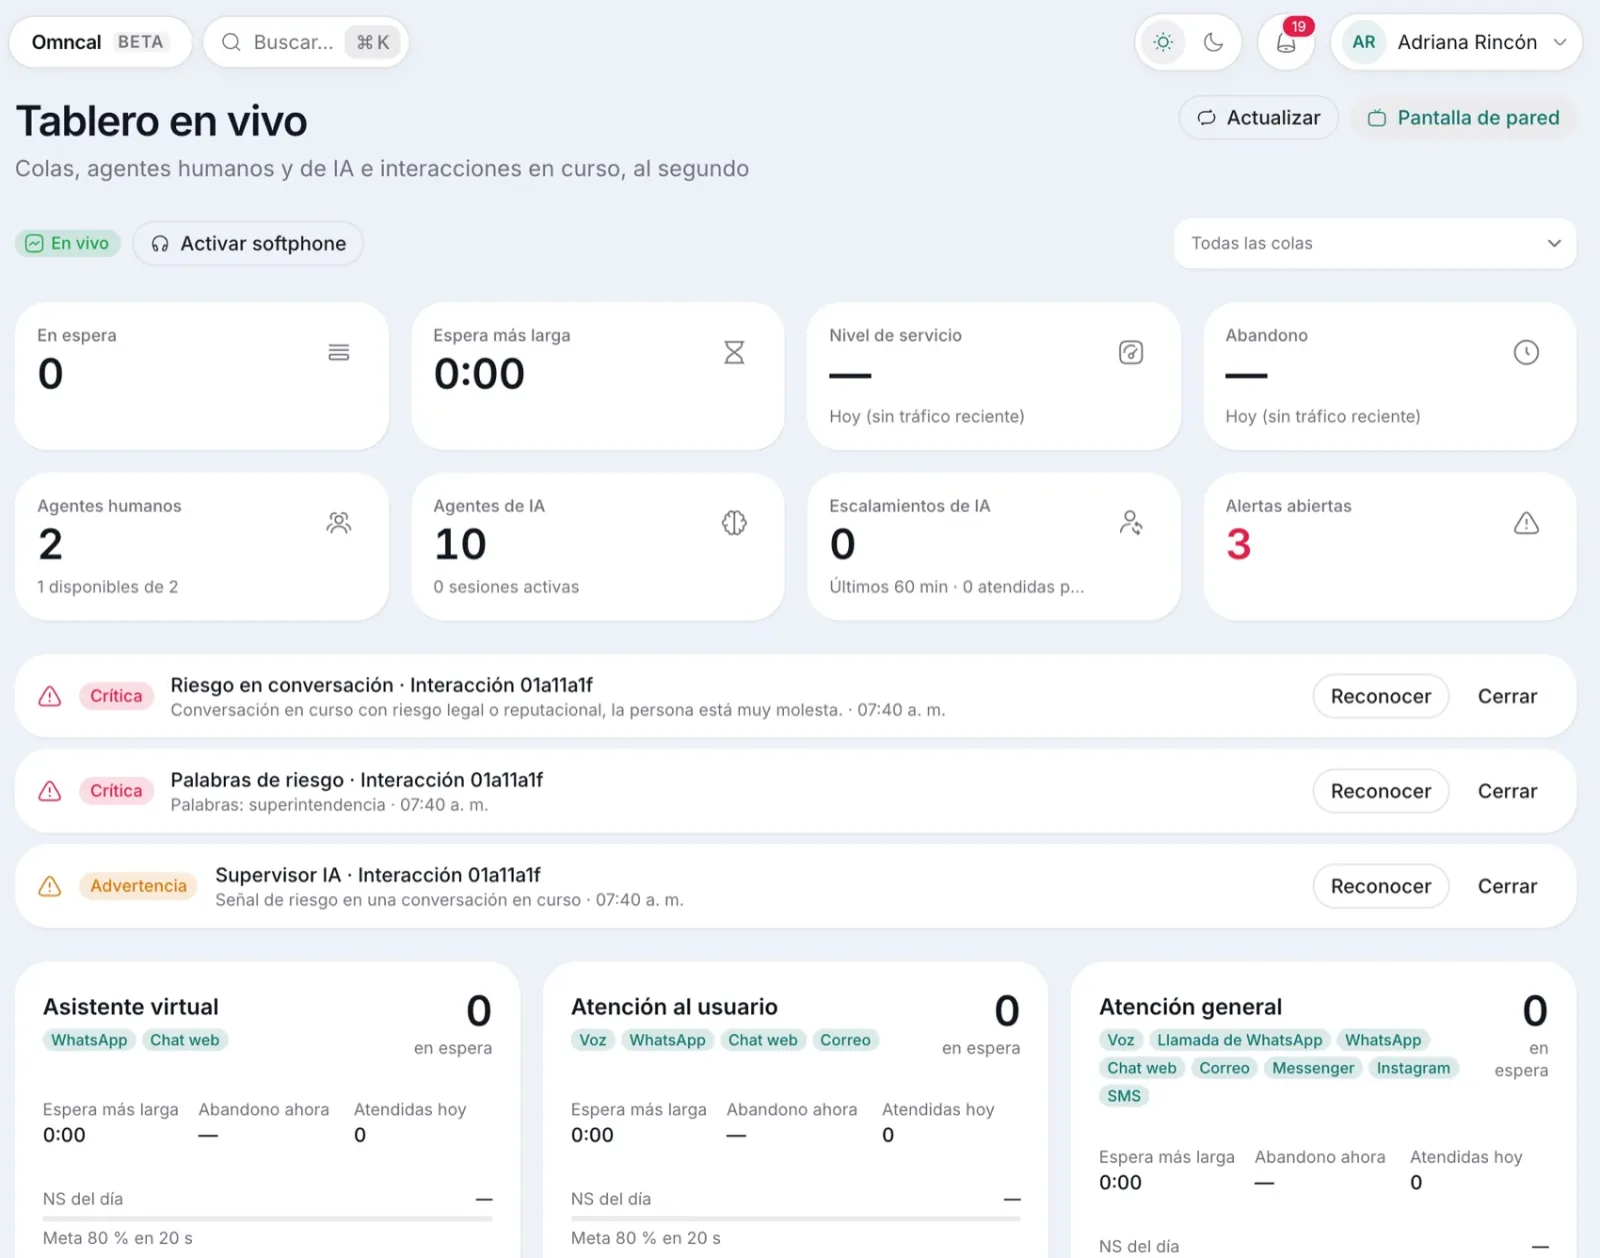The image size is (1600, 1258).
Task: Click the Omncal BETA logo
Action: pos(99,42)
